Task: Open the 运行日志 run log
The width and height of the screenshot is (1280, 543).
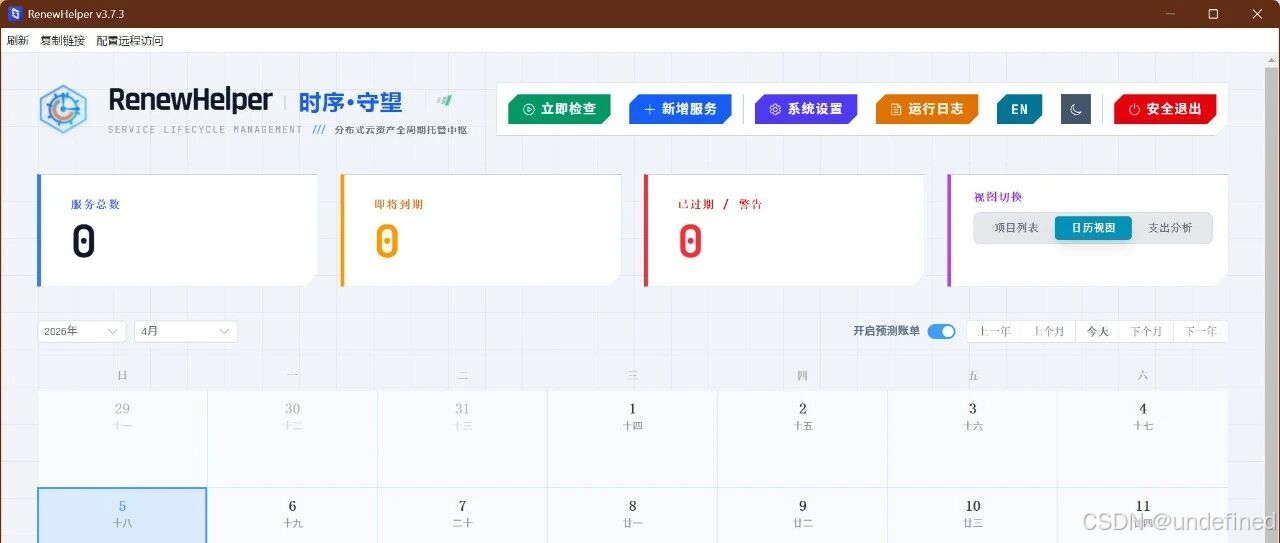Action: [927, 109]
